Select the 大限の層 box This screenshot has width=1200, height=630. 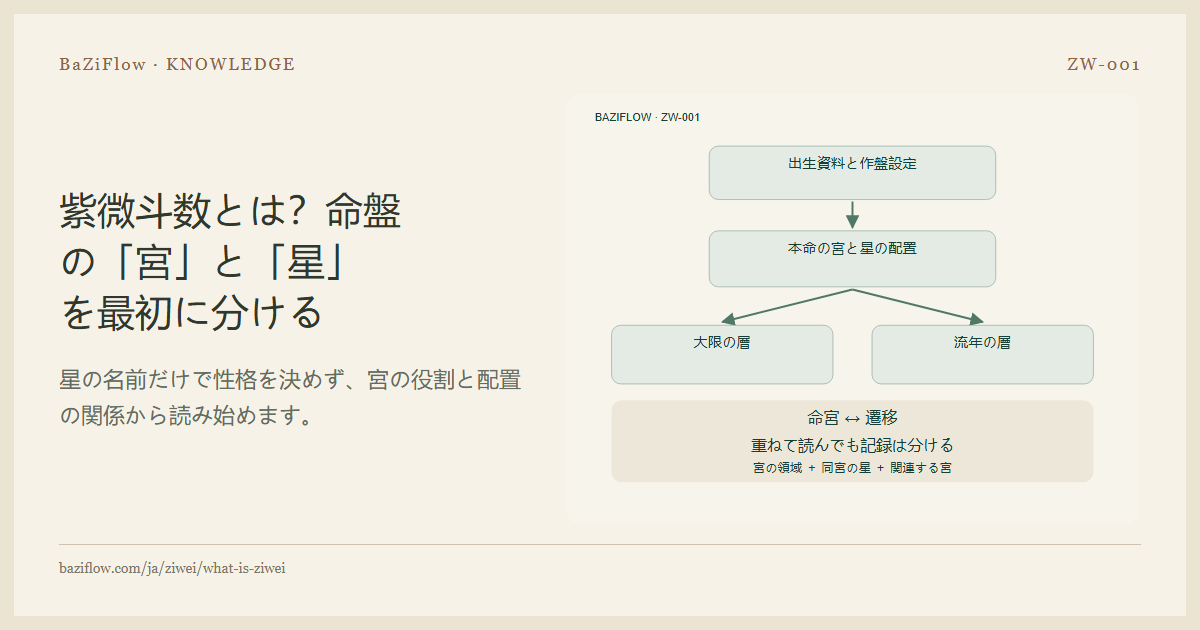(722, 354)
